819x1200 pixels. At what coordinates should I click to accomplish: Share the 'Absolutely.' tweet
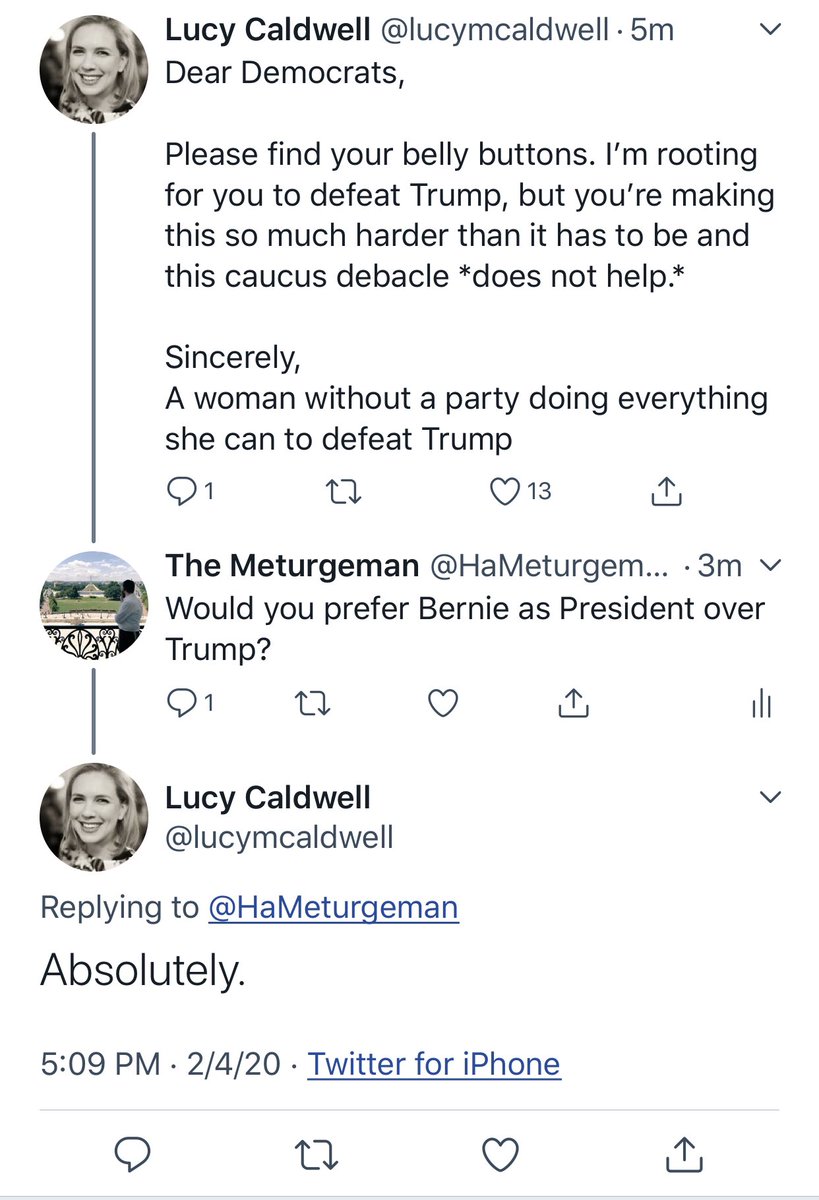click(x=686, y=1155)
